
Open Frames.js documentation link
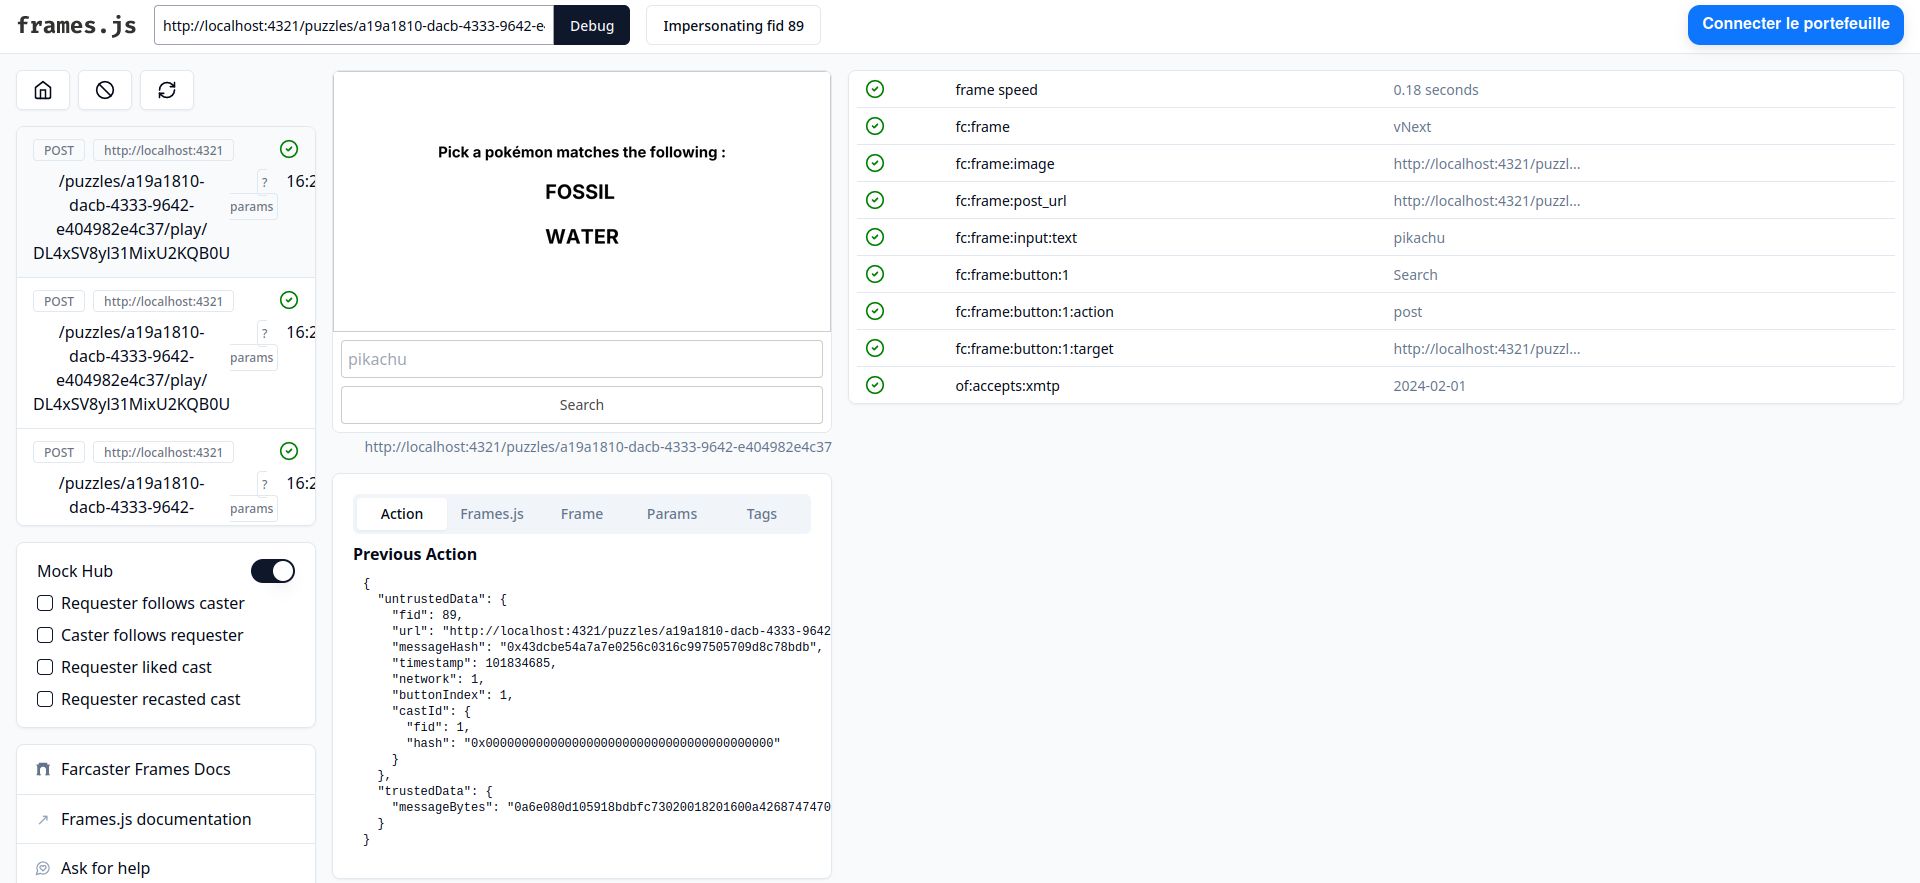click(x=156, y=819)
